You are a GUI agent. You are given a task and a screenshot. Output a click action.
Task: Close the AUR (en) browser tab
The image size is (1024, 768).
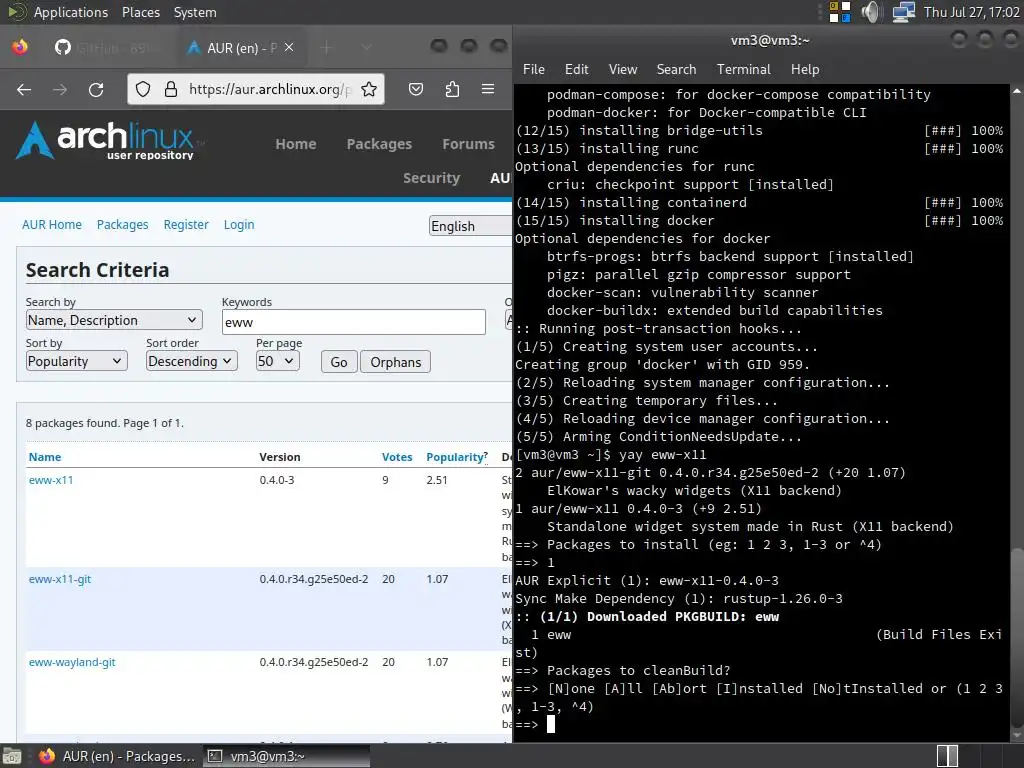pos(289,48)
